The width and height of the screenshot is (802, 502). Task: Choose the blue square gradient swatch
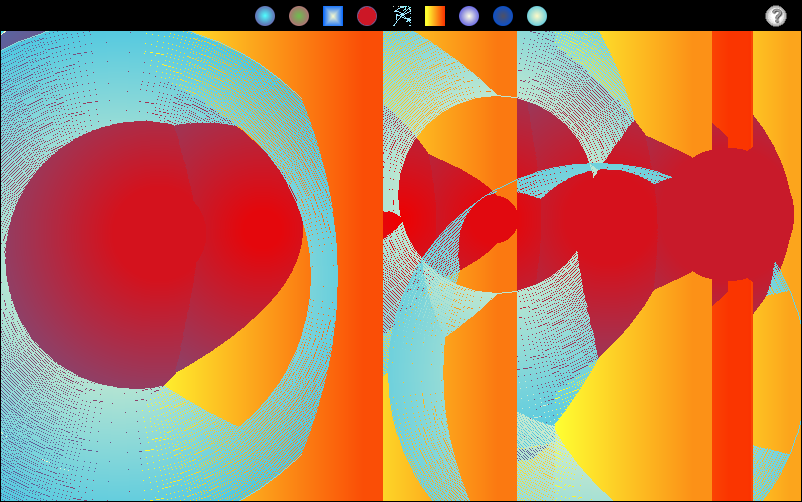coord(333,16)
